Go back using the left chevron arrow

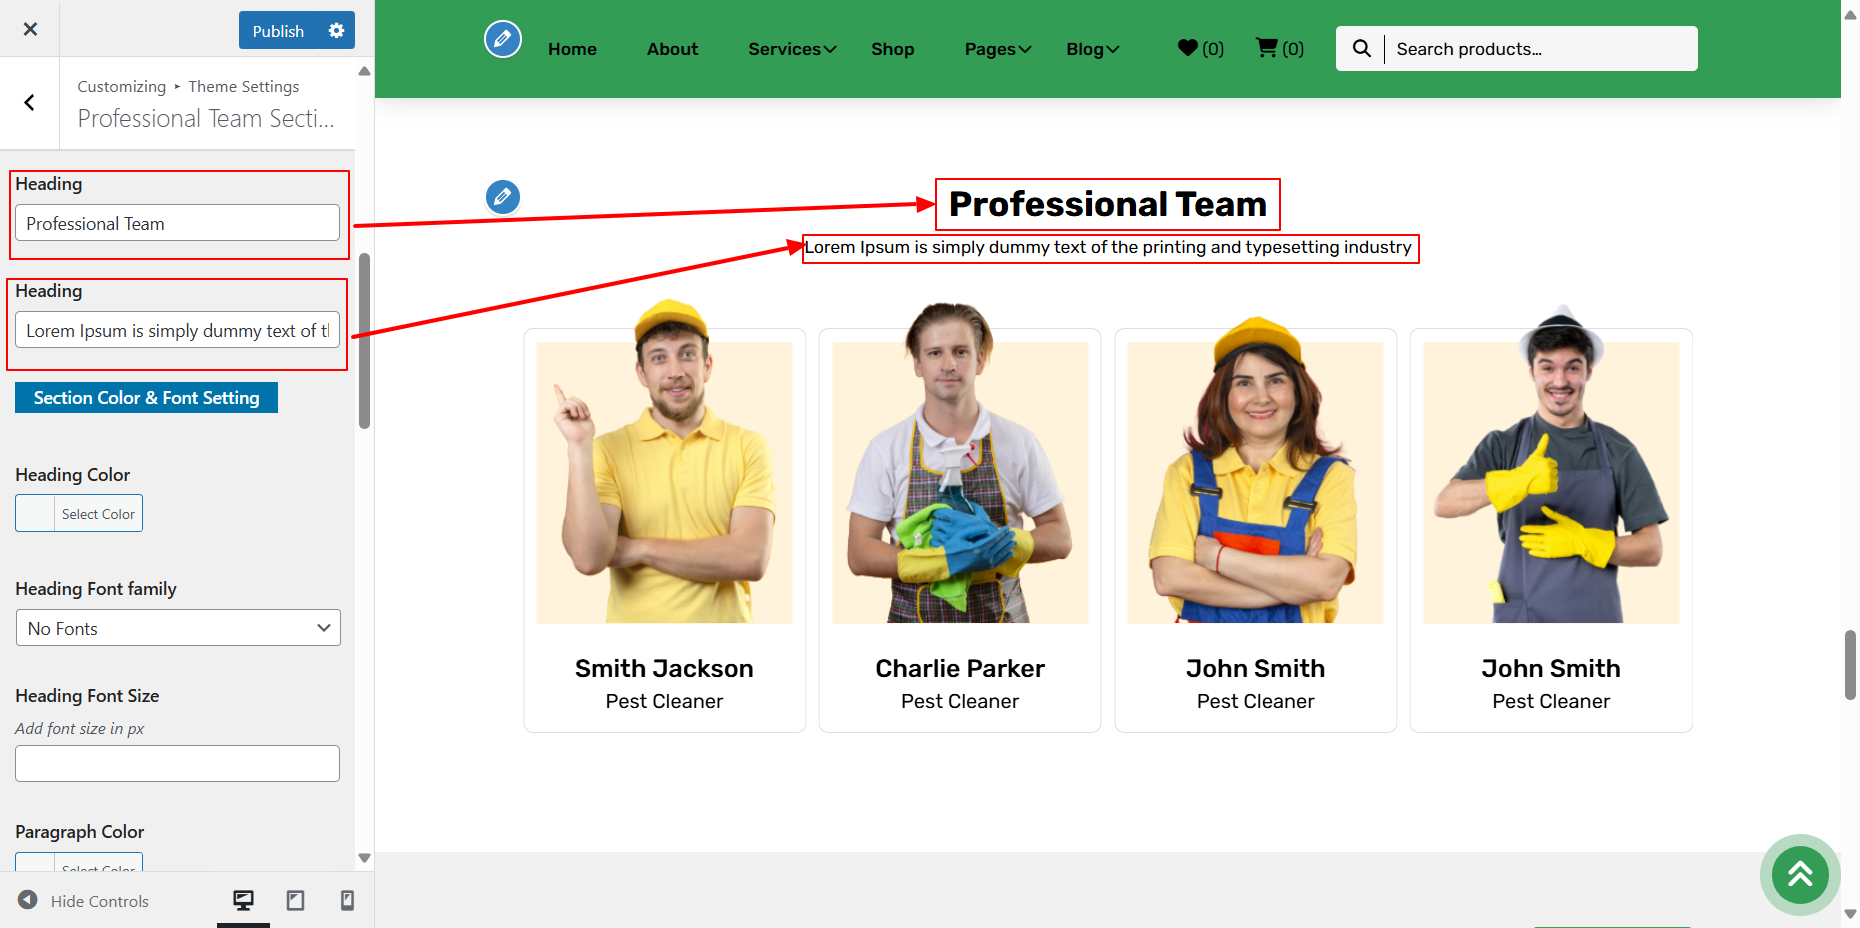click(x=30, y=103)
